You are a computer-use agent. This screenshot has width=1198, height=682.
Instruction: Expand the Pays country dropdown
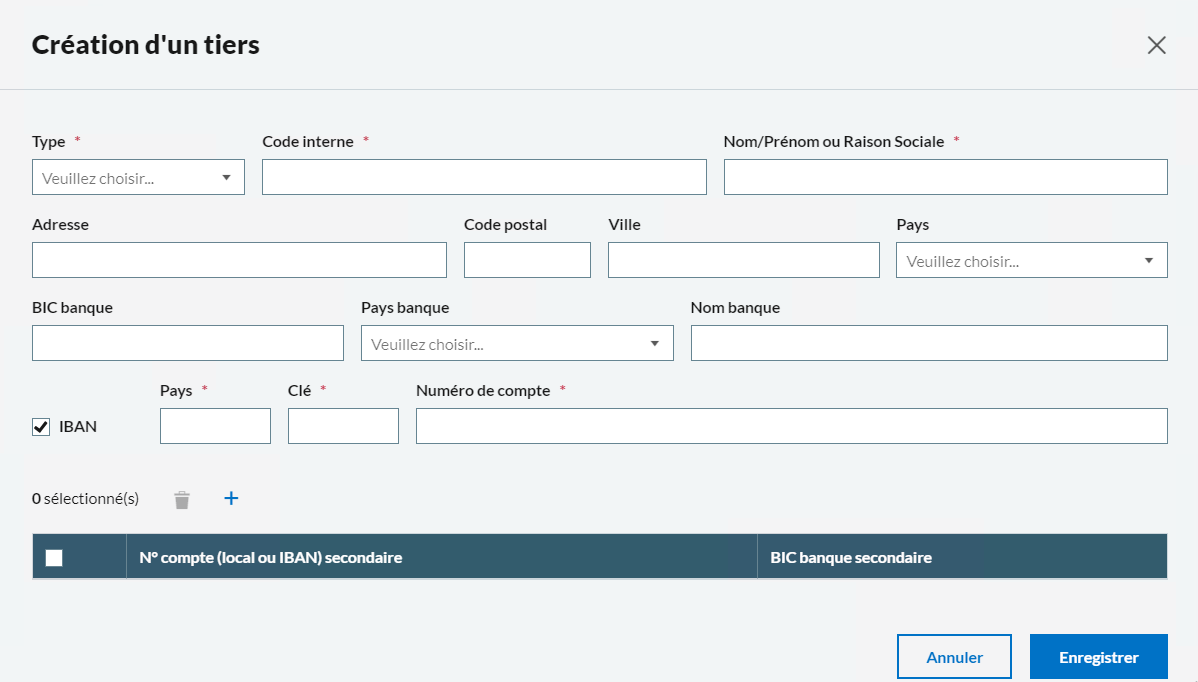tap(1031, 261)
